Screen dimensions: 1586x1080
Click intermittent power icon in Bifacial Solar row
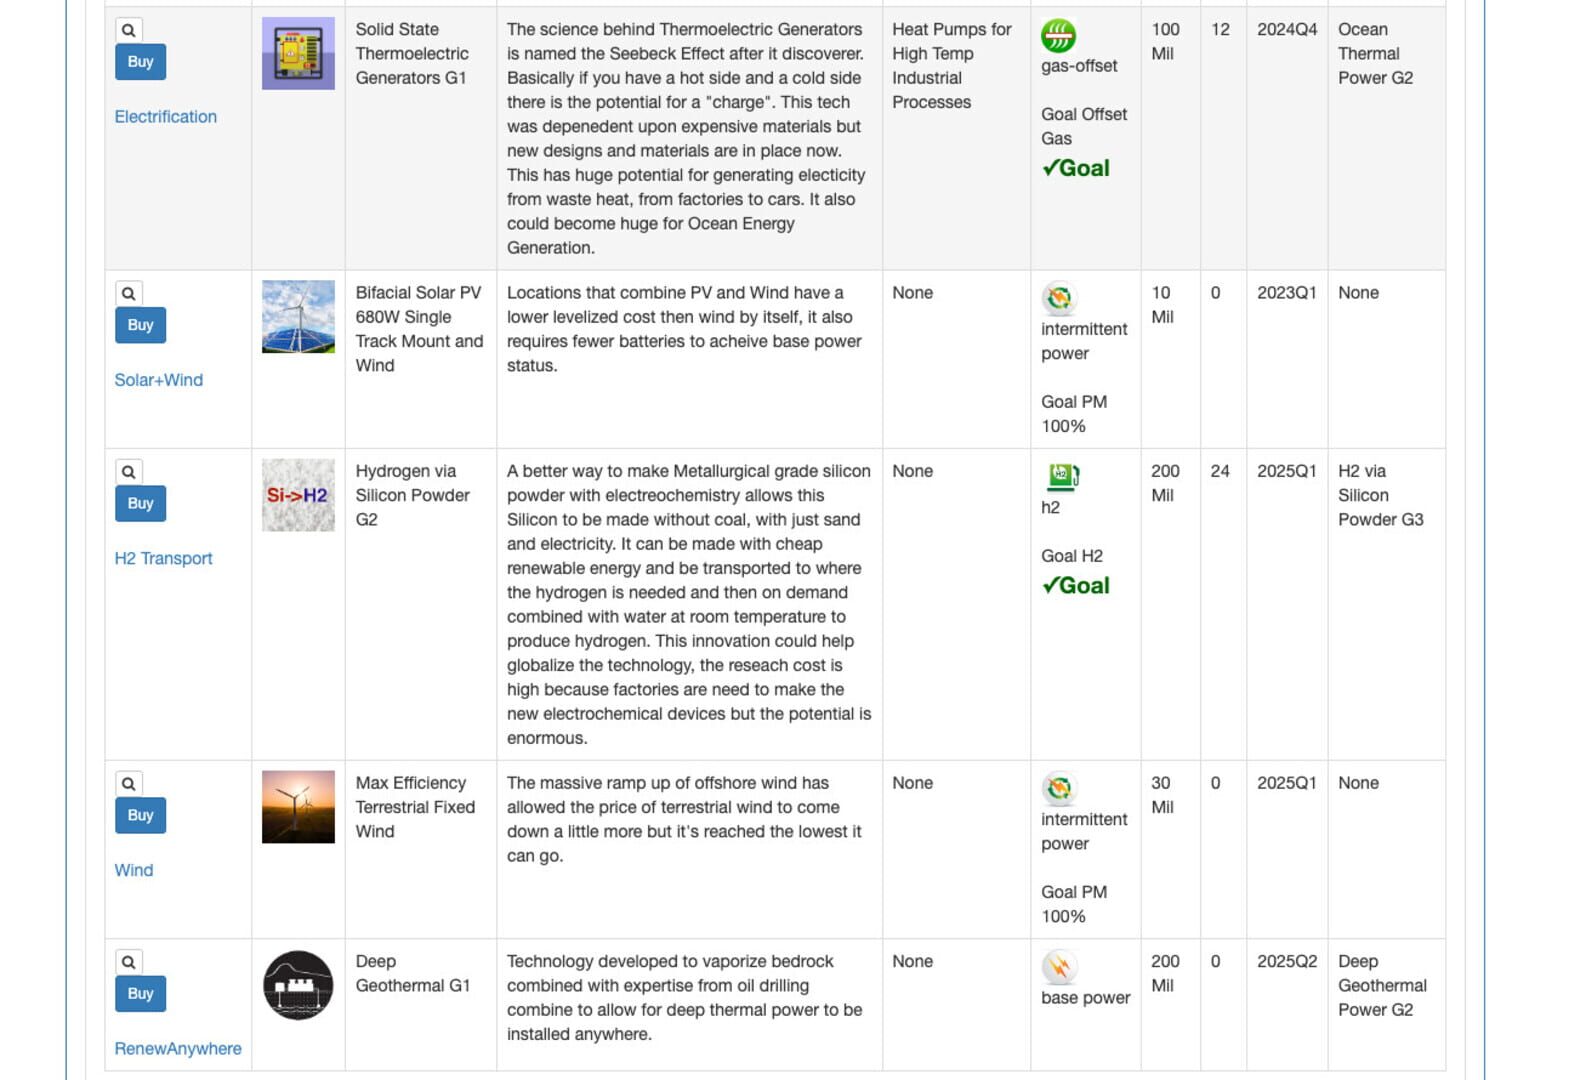click(x=1059, y=298)
